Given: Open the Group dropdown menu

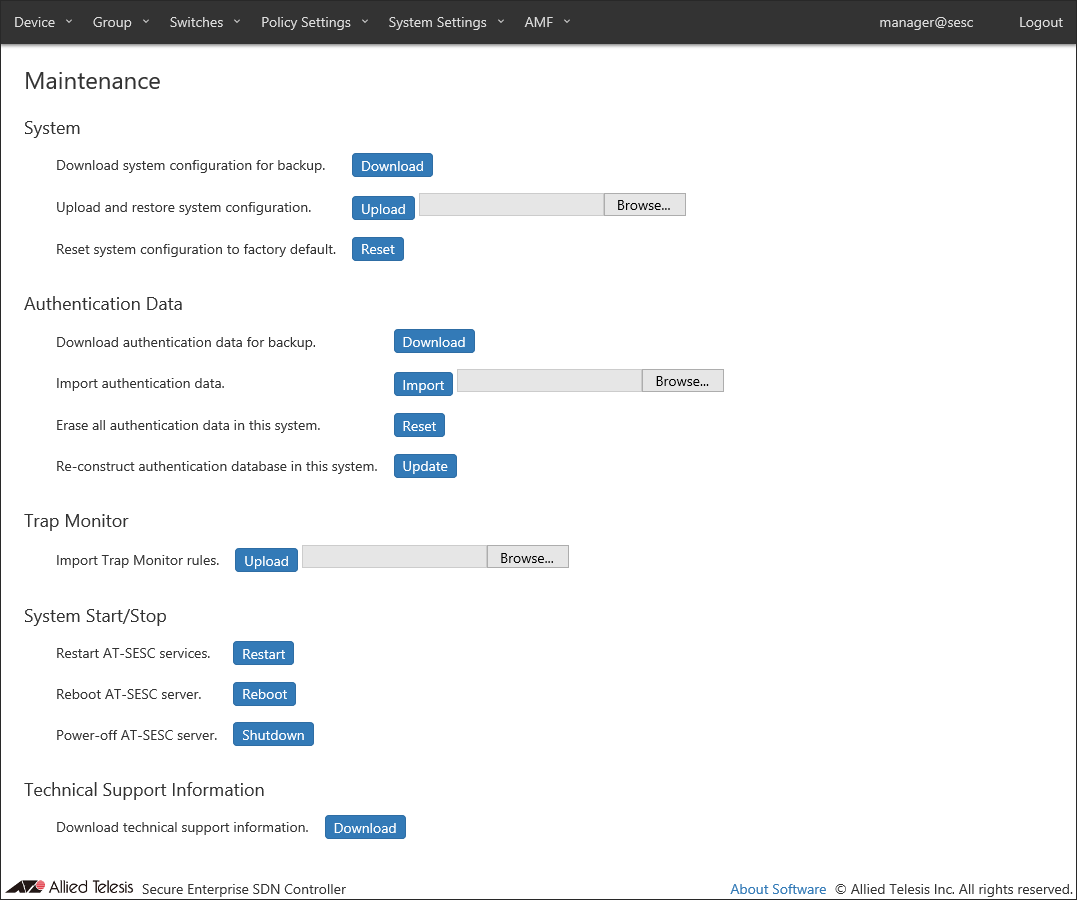Looking at the screenshot, I should click(x=120, y=22).
